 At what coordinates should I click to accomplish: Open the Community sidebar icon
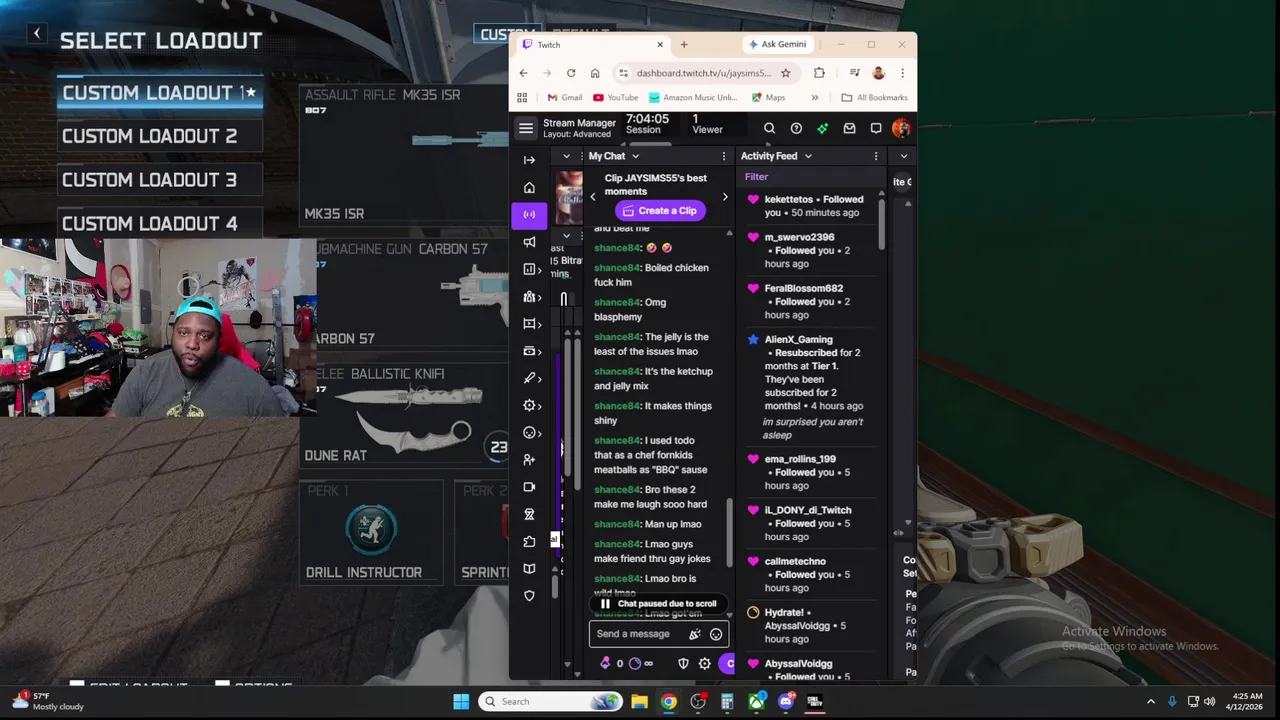point(529,297)
